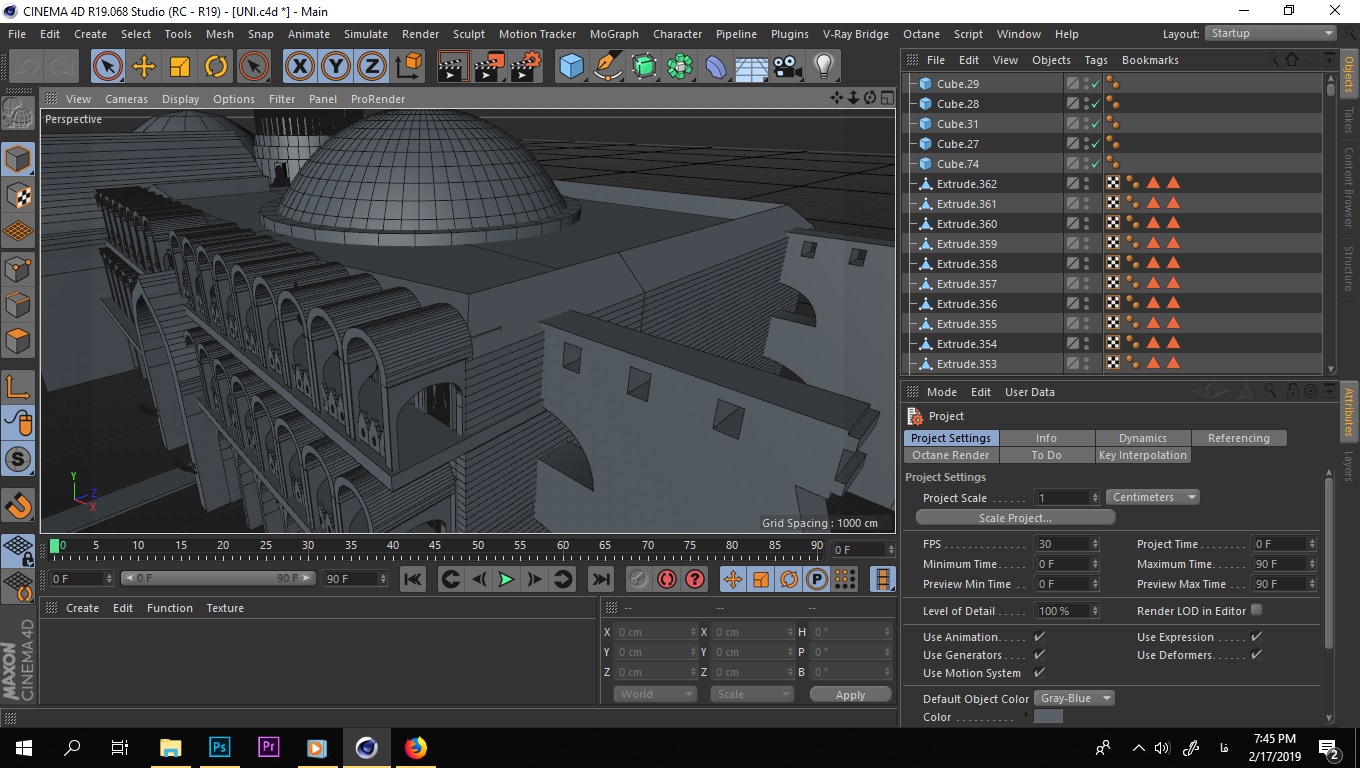Open the World coordinate dropdown
The width and height of the screenshot is (1360, 768).
[x=655, y=694]
